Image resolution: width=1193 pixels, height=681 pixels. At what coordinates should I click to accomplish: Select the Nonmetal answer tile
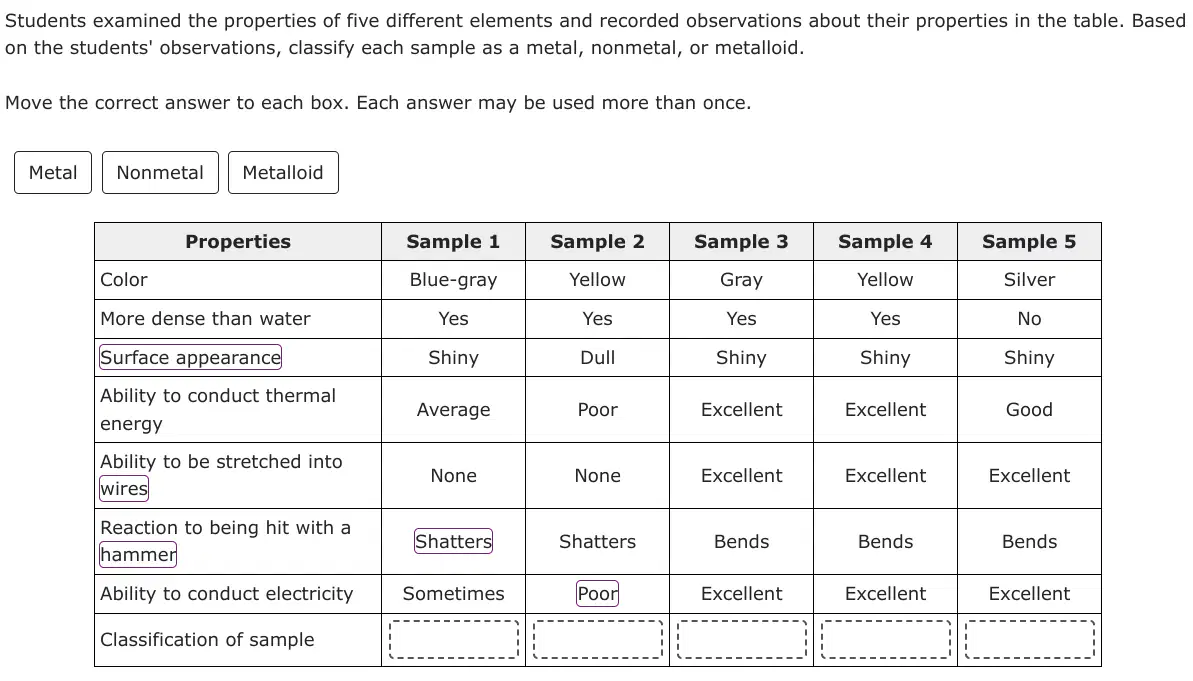(160, 173)
